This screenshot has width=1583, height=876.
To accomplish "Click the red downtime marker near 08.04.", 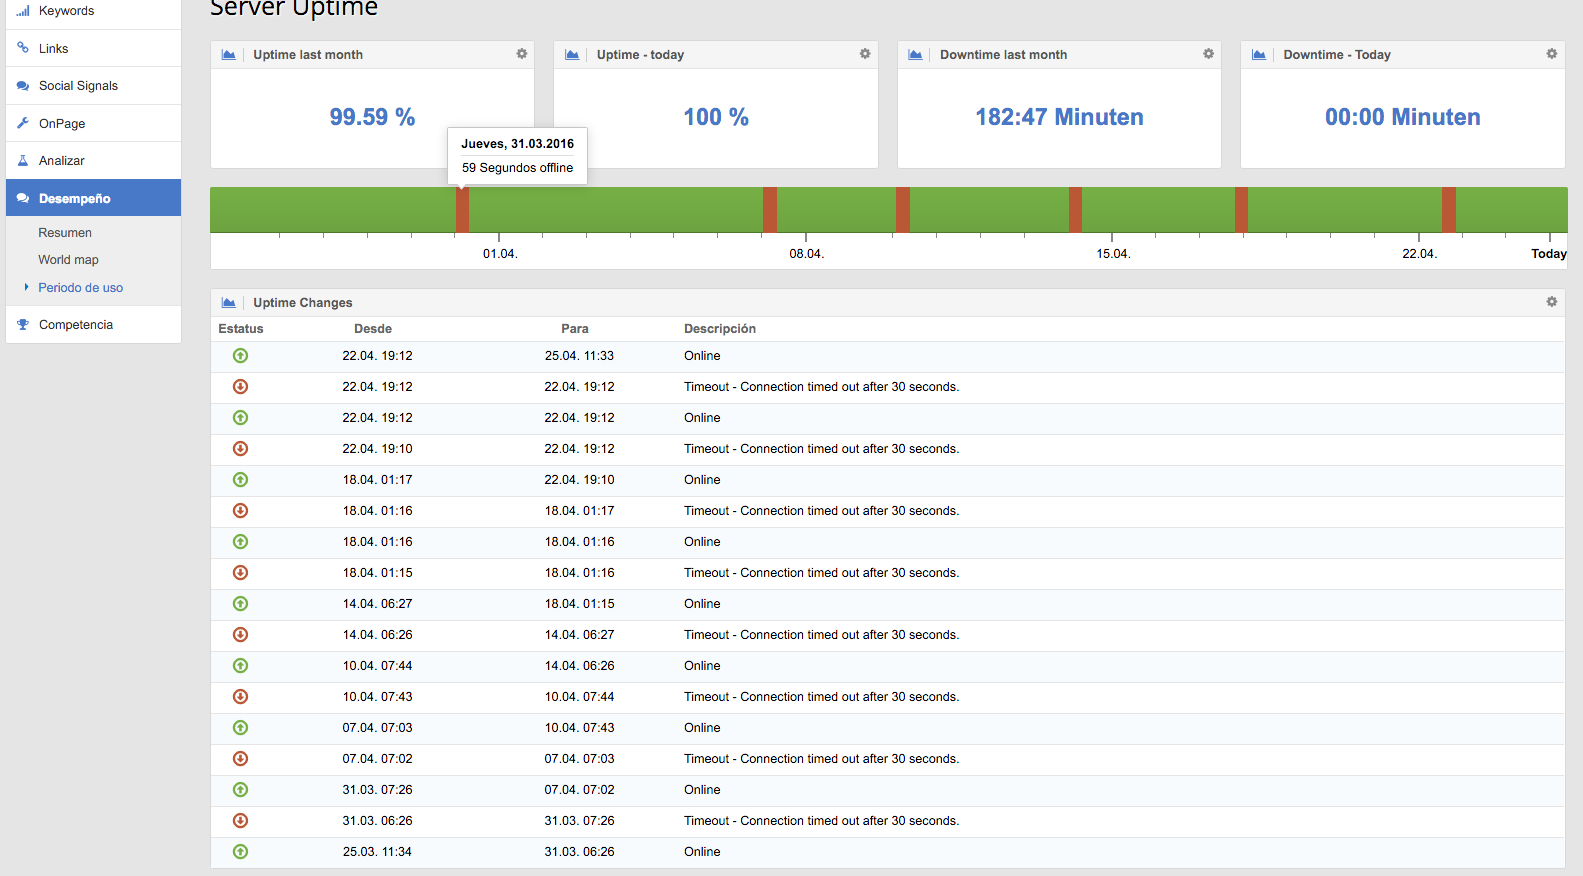I will pos(770,210).
